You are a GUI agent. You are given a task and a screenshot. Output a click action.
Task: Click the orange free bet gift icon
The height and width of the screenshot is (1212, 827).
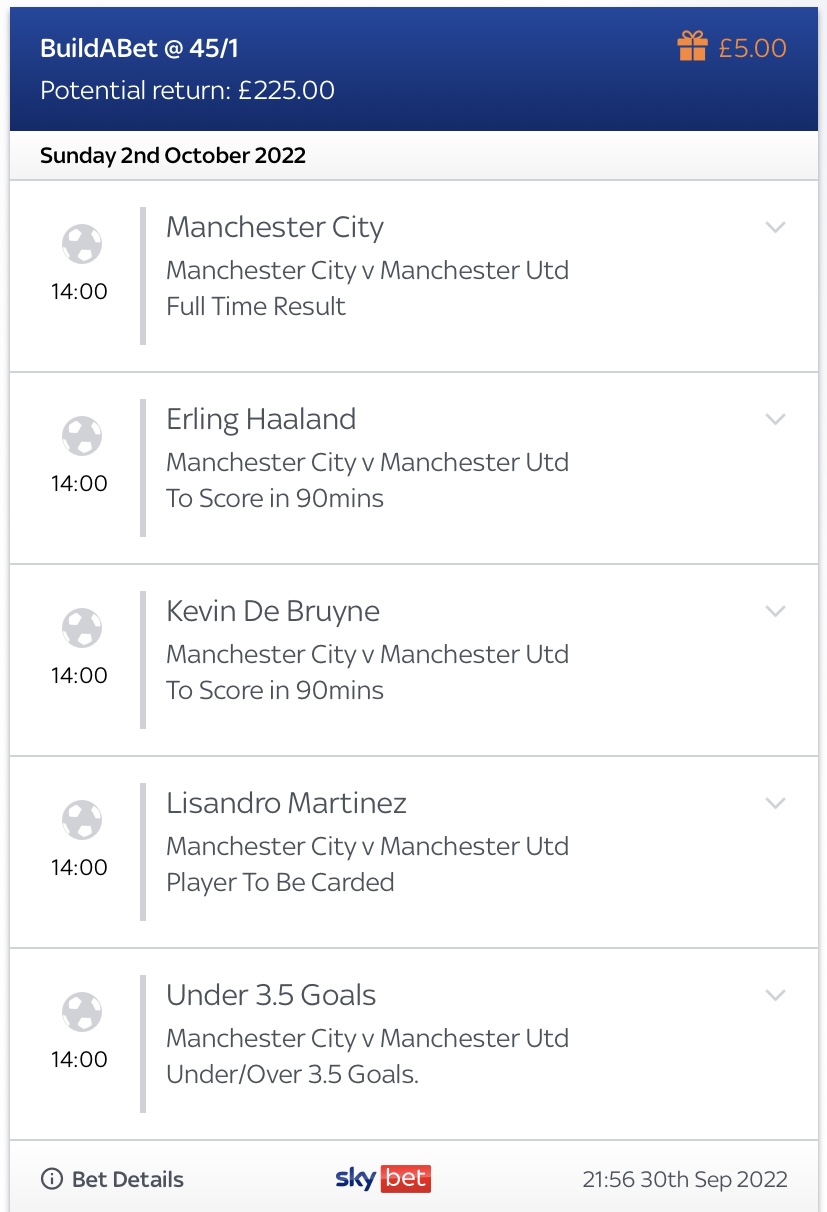click(692, 46)
